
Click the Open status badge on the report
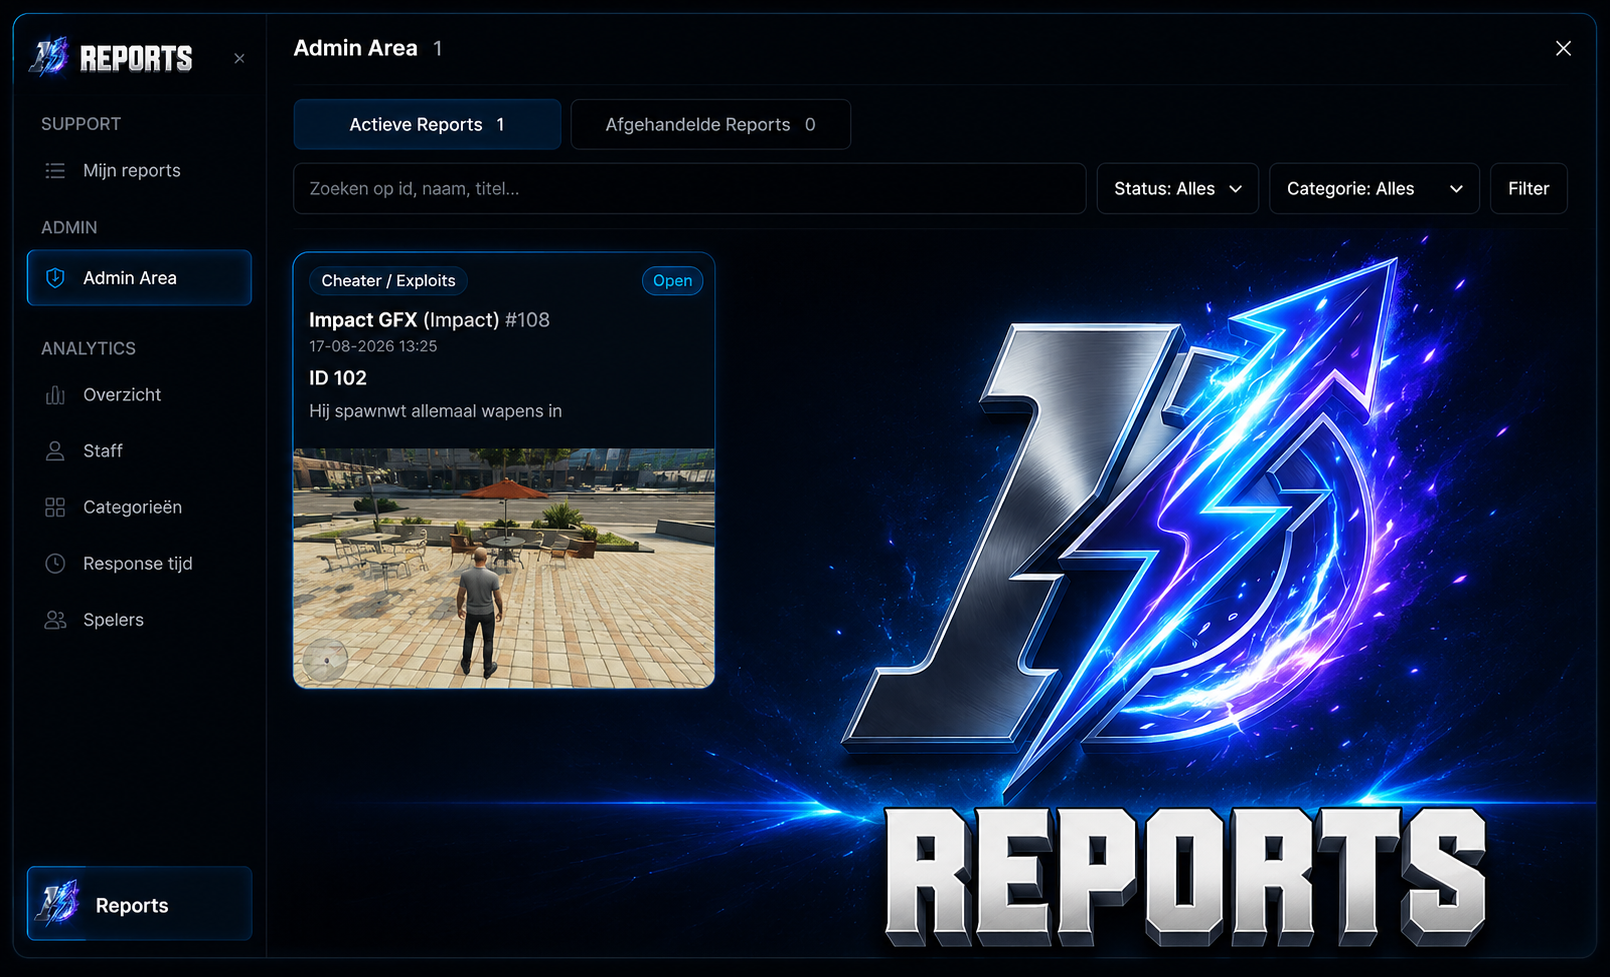(x=672, y=281)
